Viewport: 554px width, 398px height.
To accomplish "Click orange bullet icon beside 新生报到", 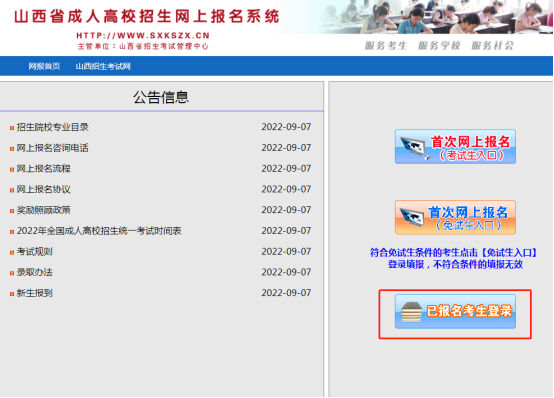I will pos(12,294).
